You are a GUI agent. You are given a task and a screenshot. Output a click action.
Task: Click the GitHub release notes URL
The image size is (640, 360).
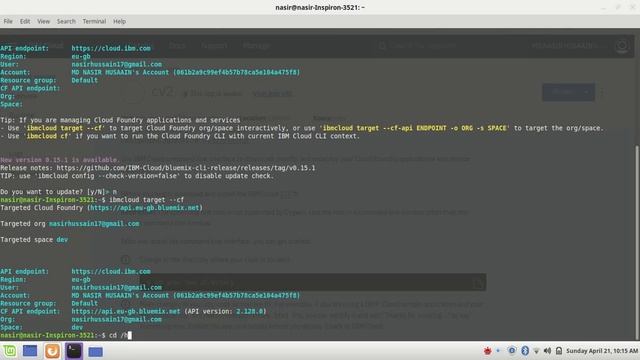186,168
